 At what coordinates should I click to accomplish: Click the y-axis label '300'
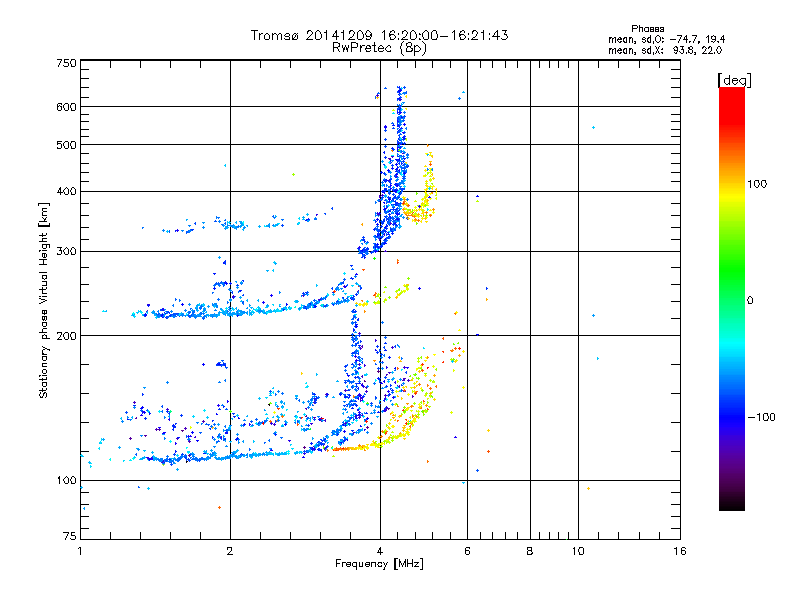pyautogui.click(x=66, y=252)
